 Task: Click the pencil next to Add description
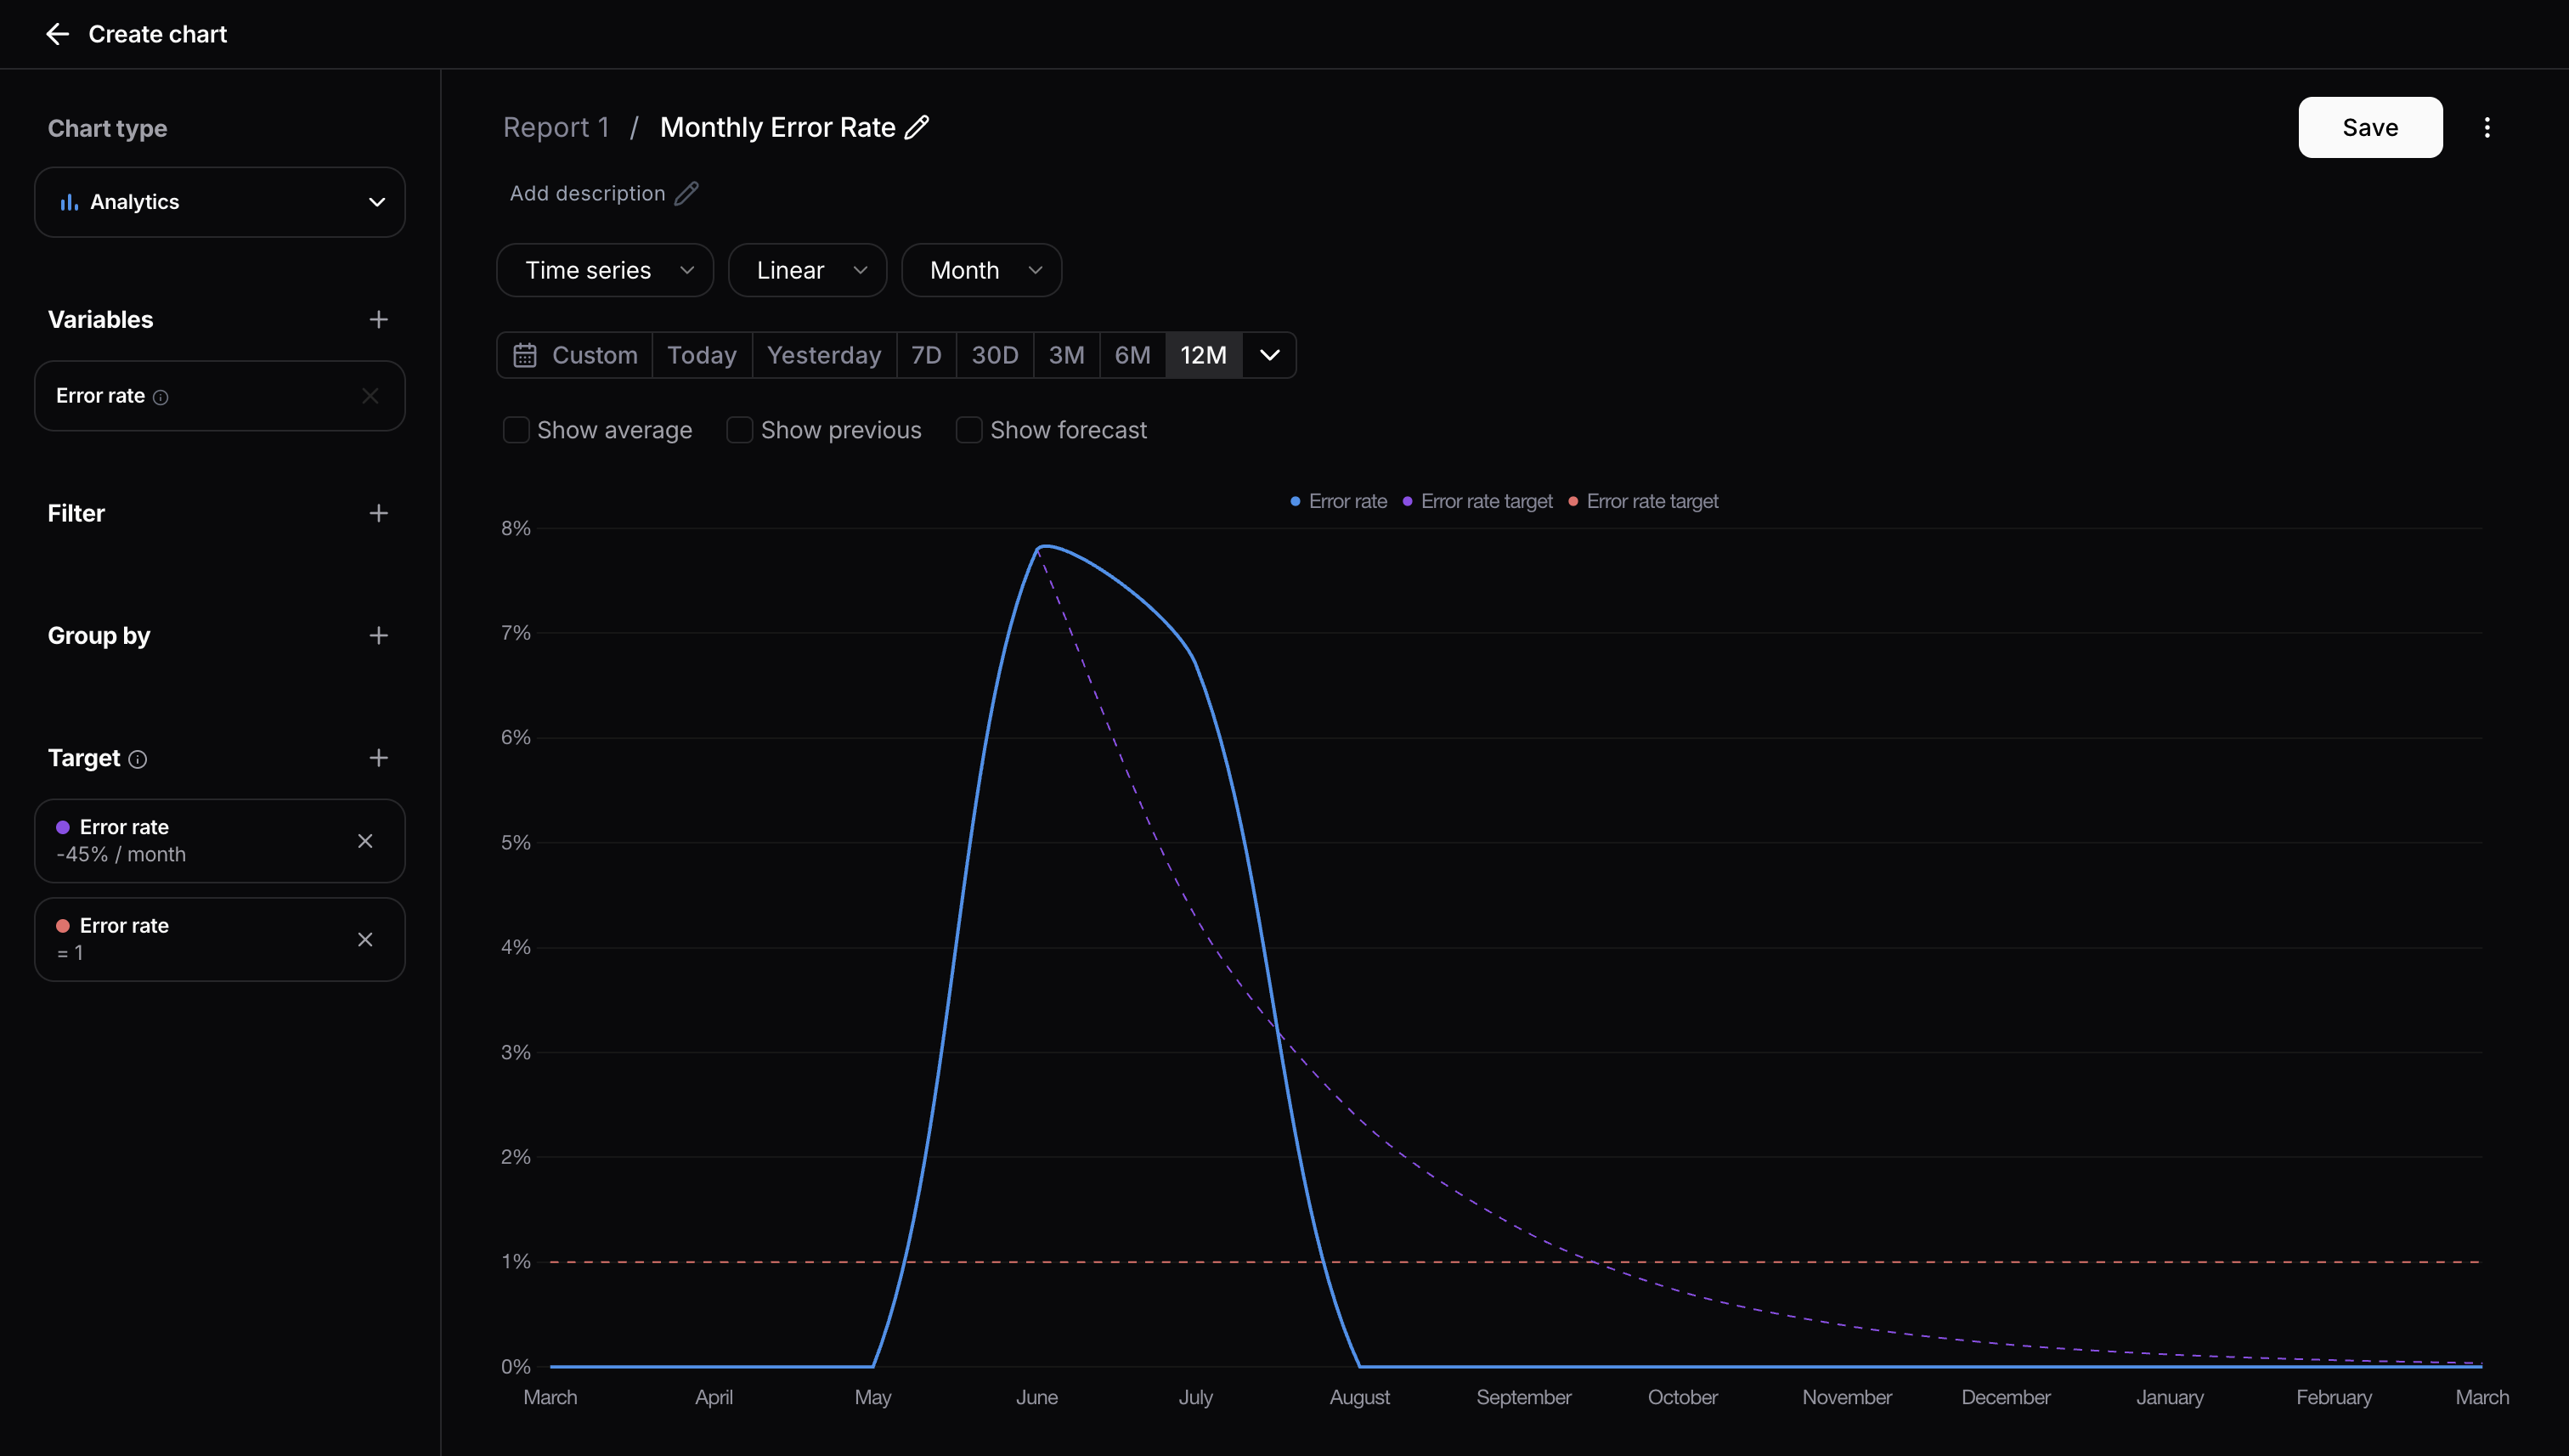pos(687,193)
